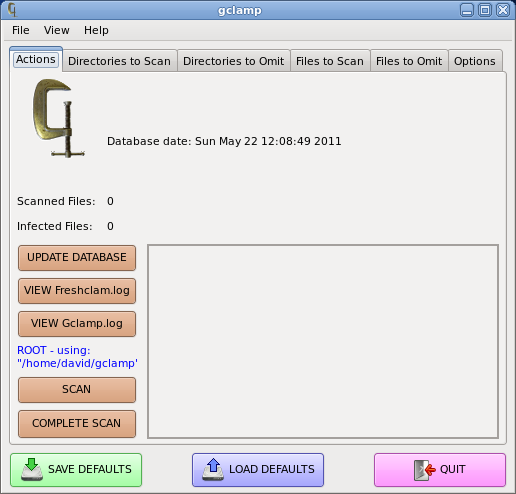Quit the application with QUIT button
Image resolution: width=516 pixels, height=494 pixels.
pyautogui.click(x=440, y=470)
